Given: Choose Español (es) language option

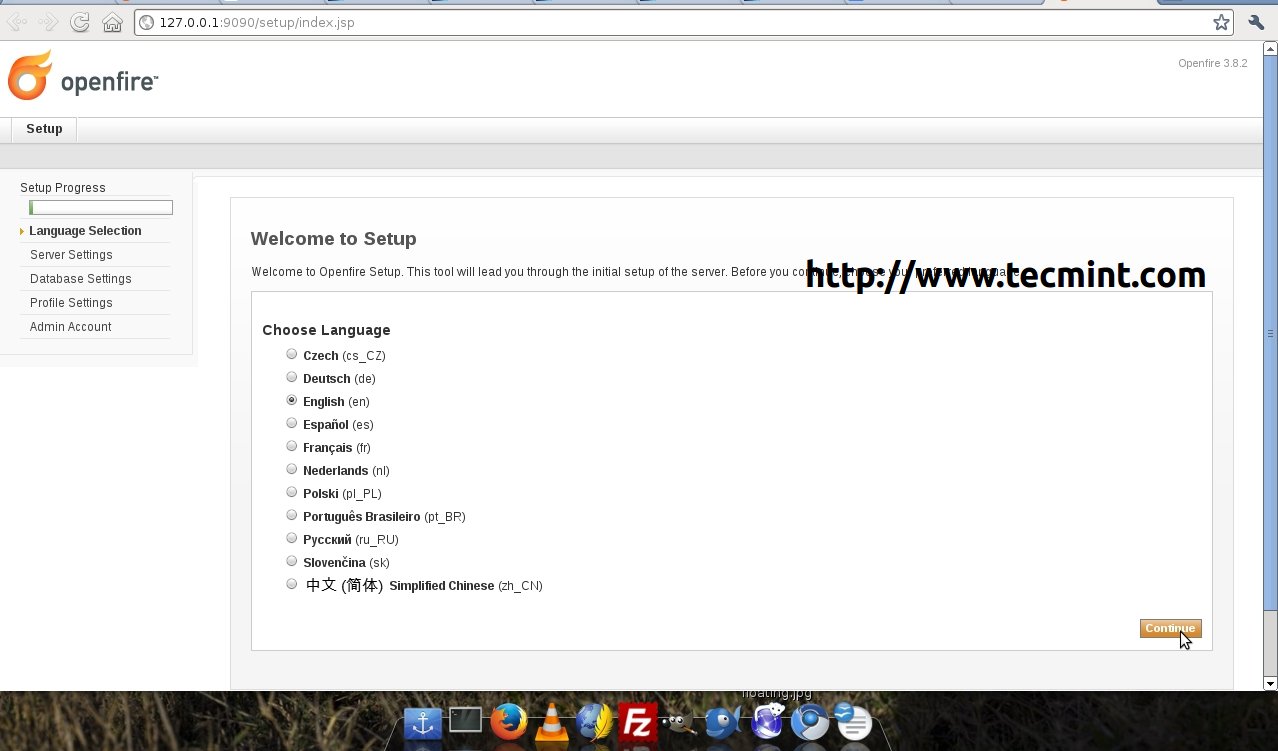Looking at the screenshot, I should [292, 423].
